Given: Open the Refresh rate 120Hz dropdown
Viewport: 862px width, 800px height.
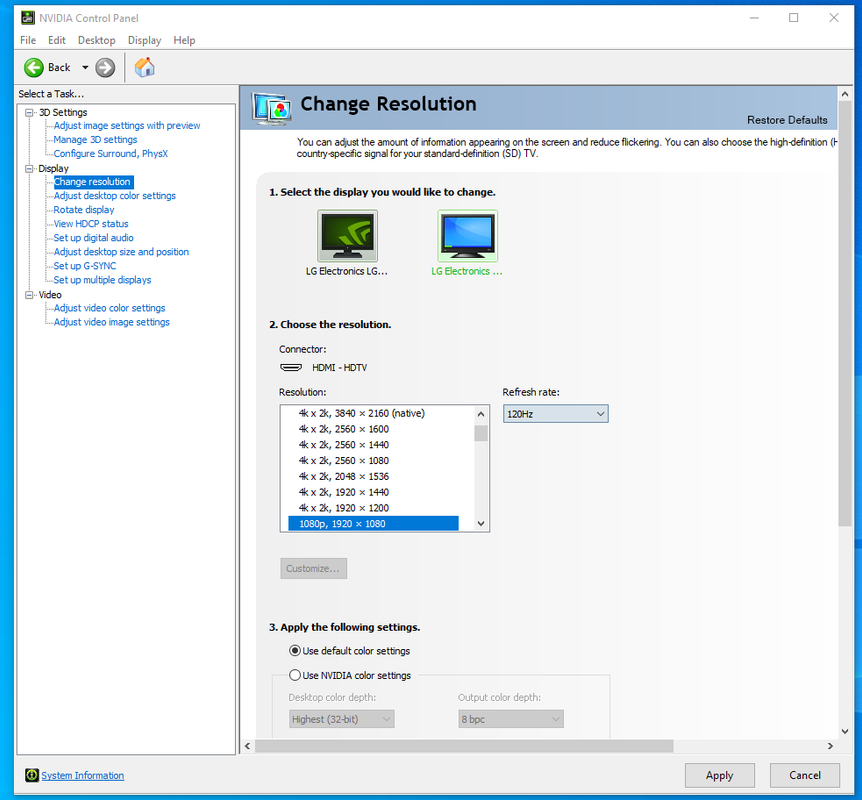Looking at the screenshot, I should (x=555, y=414).
